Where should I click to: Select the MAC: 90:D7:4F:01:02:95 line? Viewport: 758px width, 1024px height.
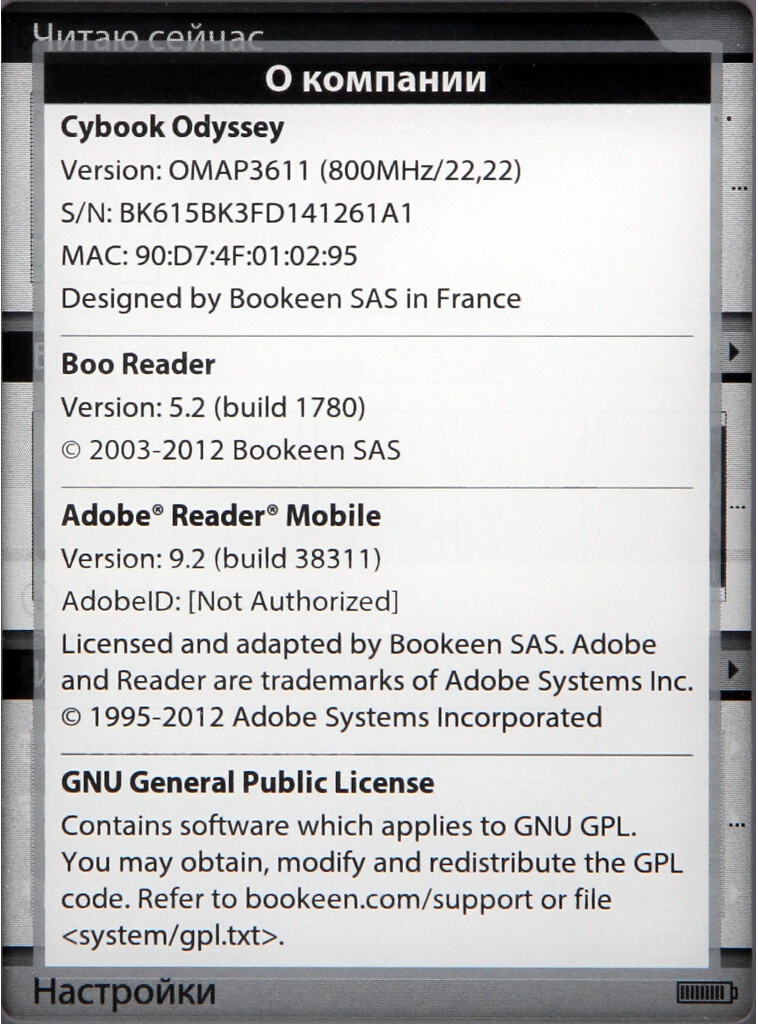[x=209, y=256]
